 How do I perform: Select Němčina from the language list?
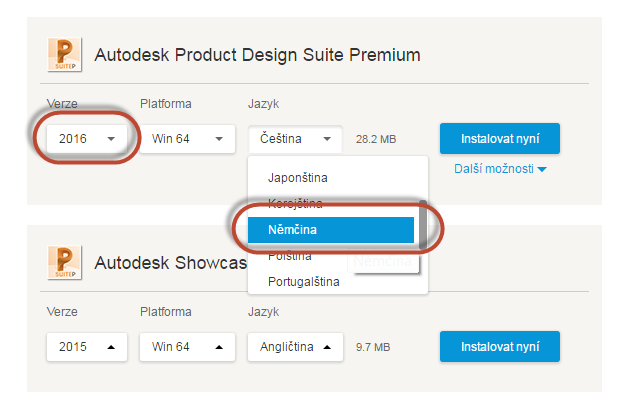(331, 230)
